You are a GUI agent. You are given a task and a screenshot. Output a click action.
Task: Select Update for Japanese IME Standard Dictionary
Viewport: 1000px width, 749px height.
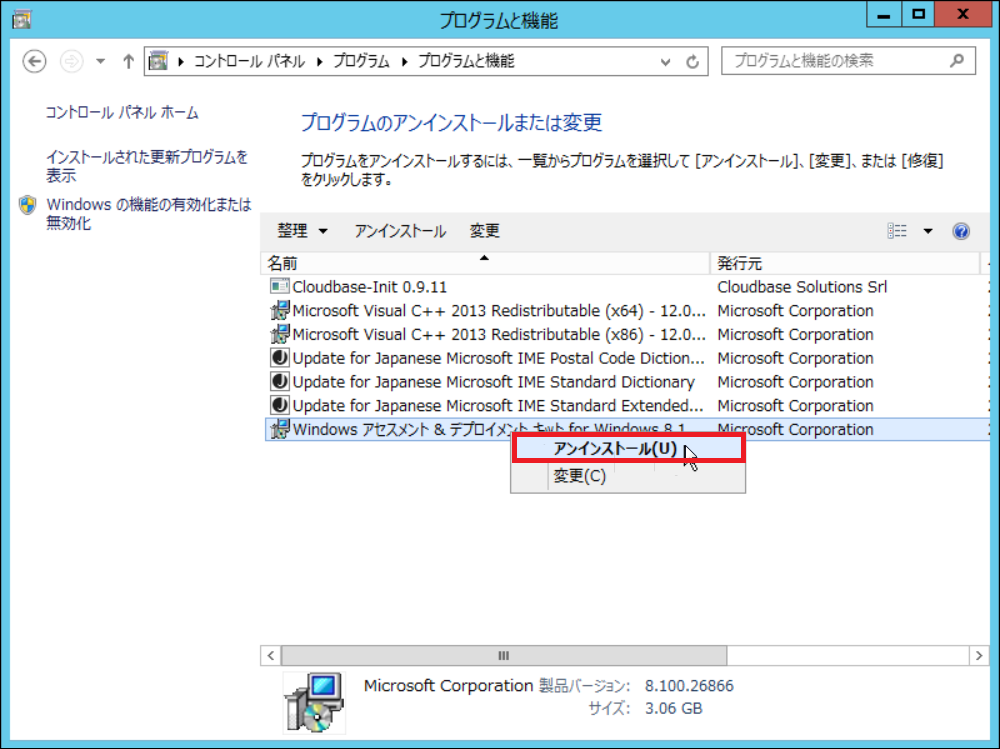[x=494, y=382]
